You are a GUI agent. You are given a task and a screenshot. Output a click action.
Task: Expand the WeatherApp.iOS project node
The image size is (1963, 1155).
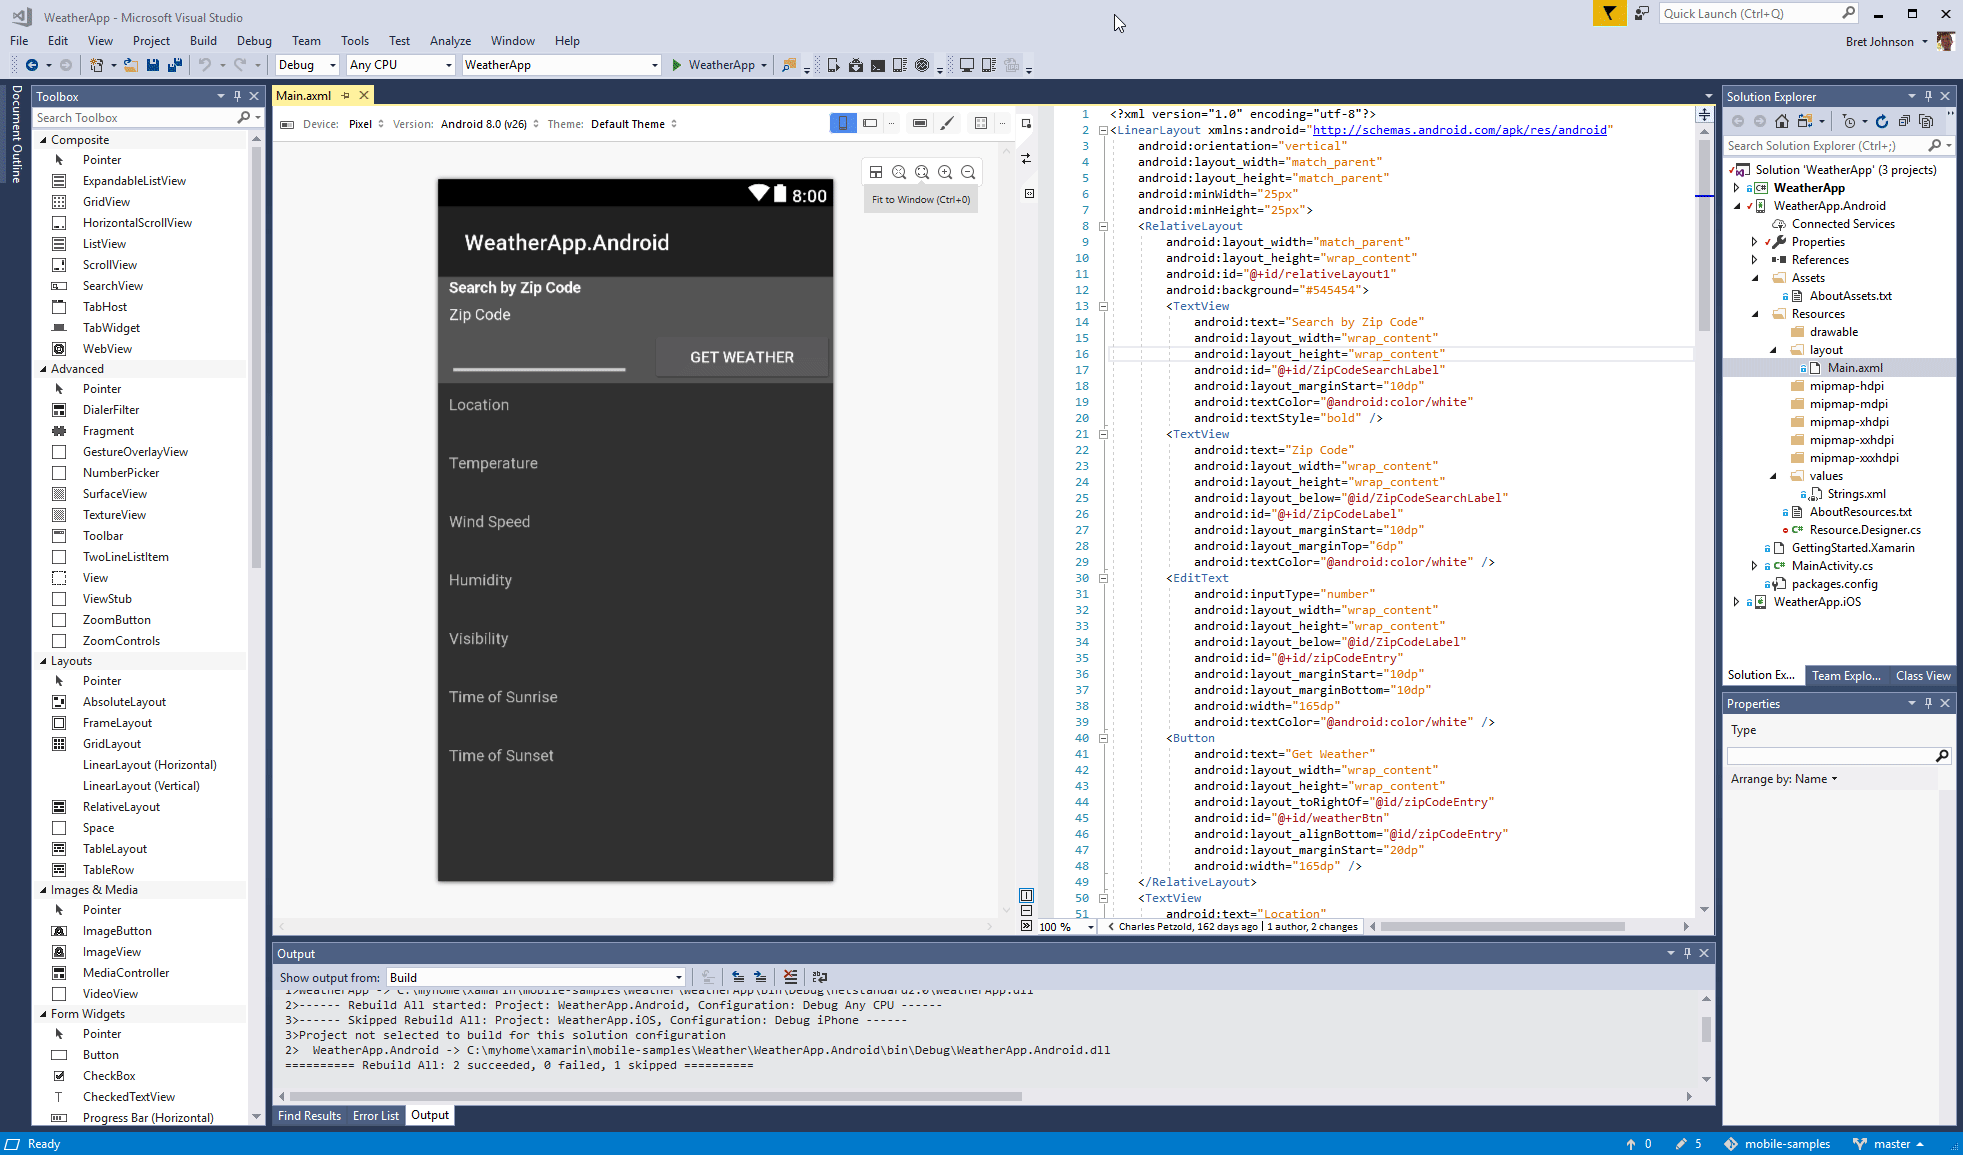tap(1736, 602)
